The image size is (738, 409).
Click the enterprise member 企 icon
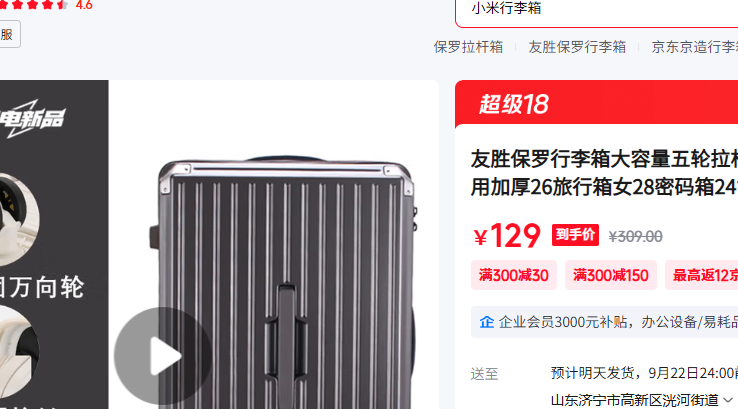coord(486,322)
